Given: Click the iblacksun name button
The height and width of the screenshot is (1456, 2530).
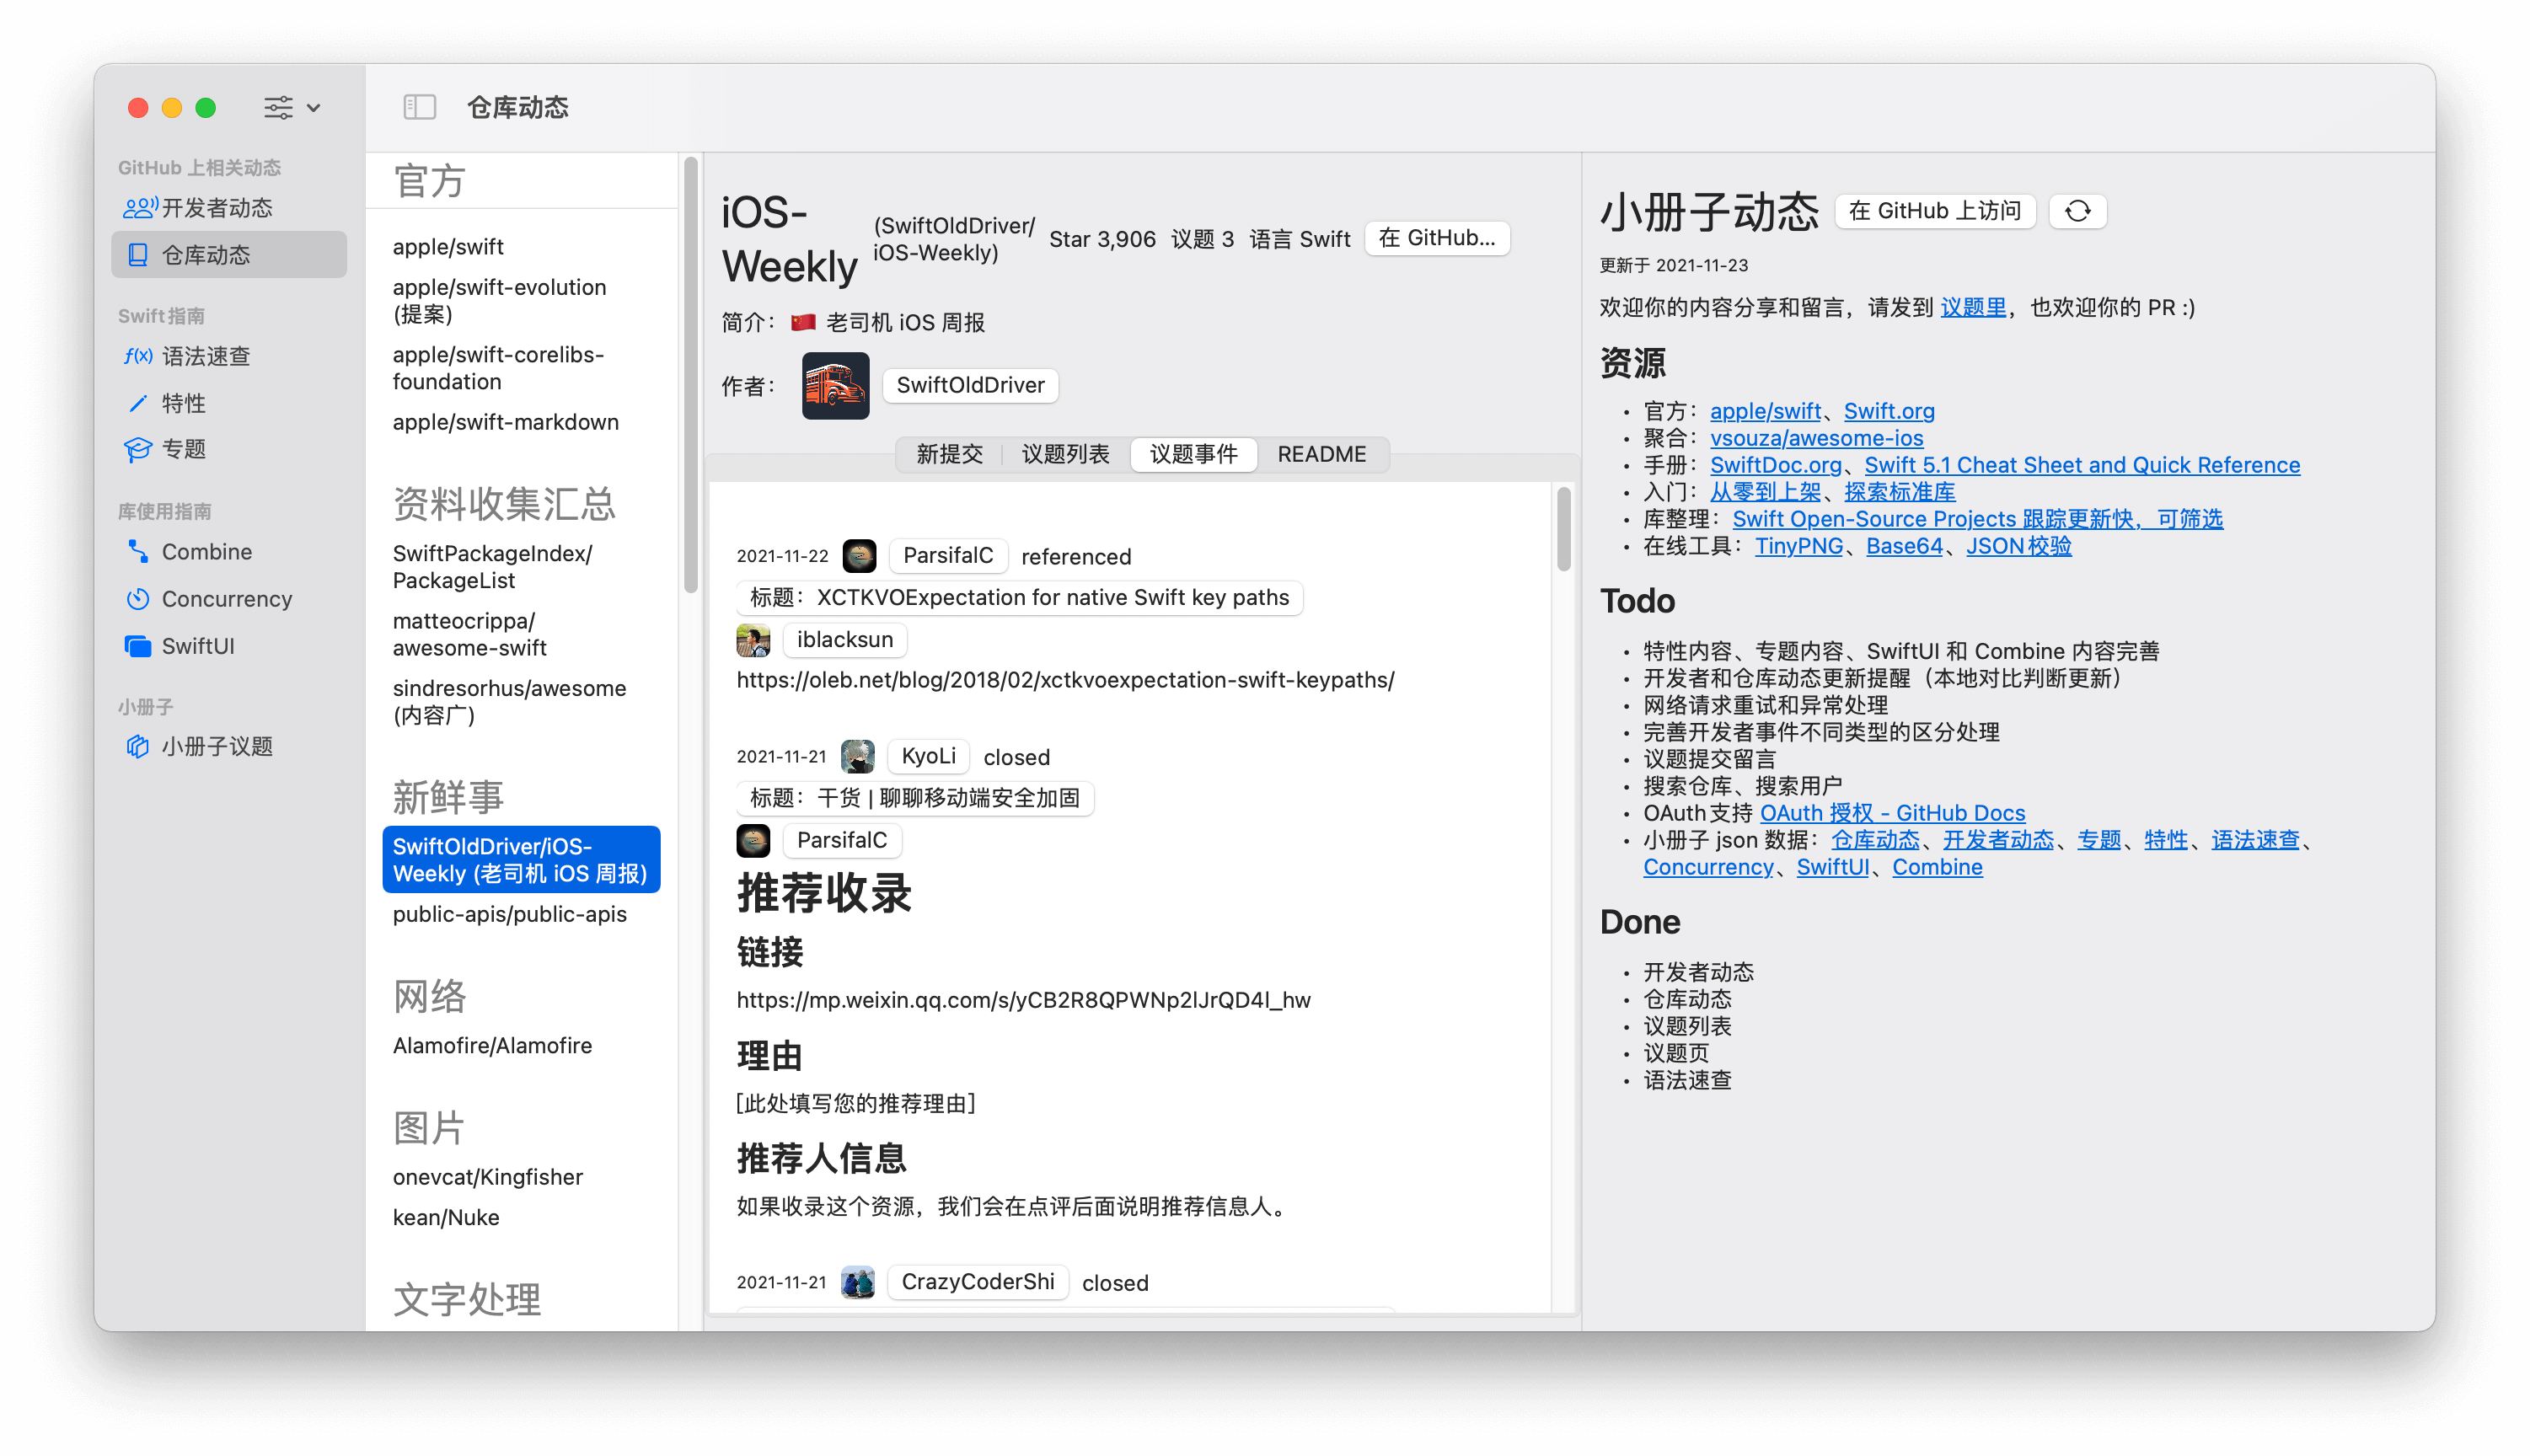Looking at the screenshot, I should tap(844, 639).
